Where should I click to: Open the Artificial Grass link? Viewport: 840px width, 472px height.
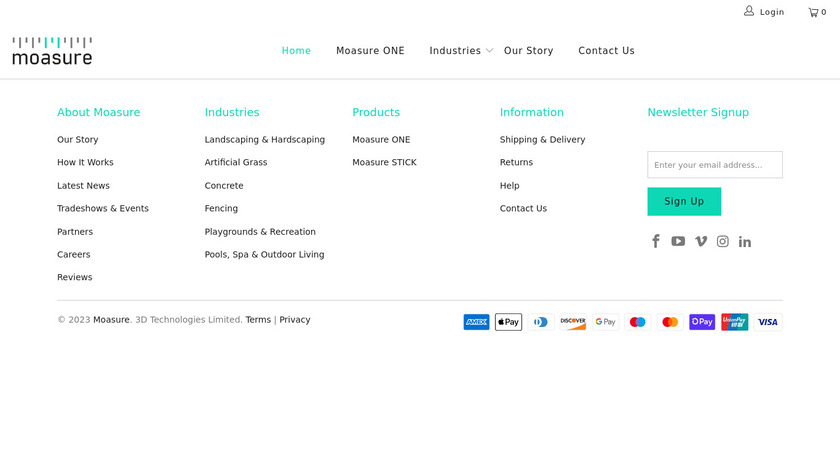tap(236, 162)
